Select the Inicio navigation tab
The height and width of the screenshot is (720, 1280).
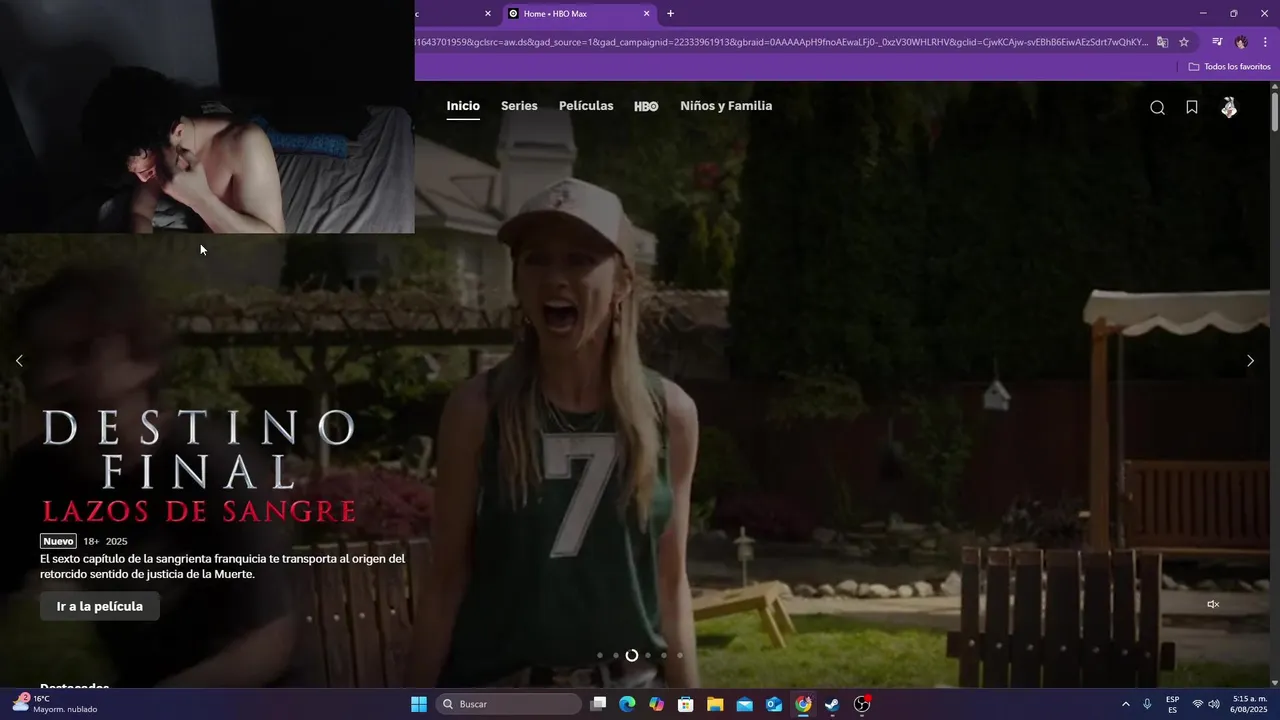[463, 106]
